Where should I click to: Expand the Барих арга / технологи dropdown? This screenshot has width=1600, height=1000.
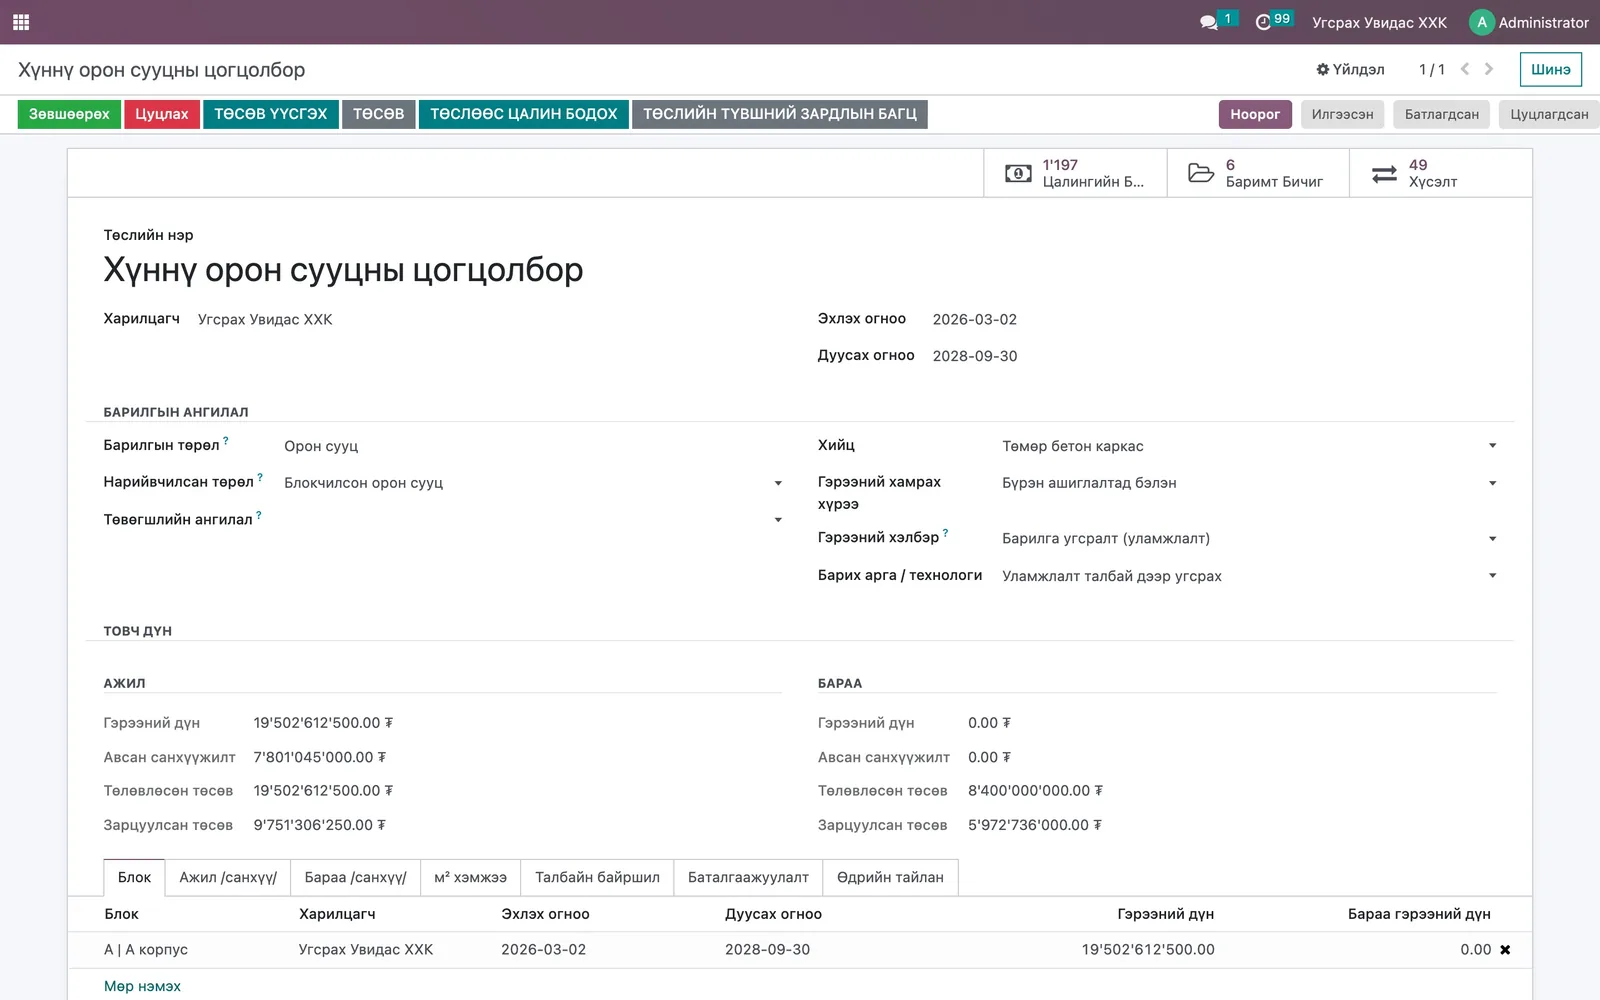click(x=1492, y=576)
